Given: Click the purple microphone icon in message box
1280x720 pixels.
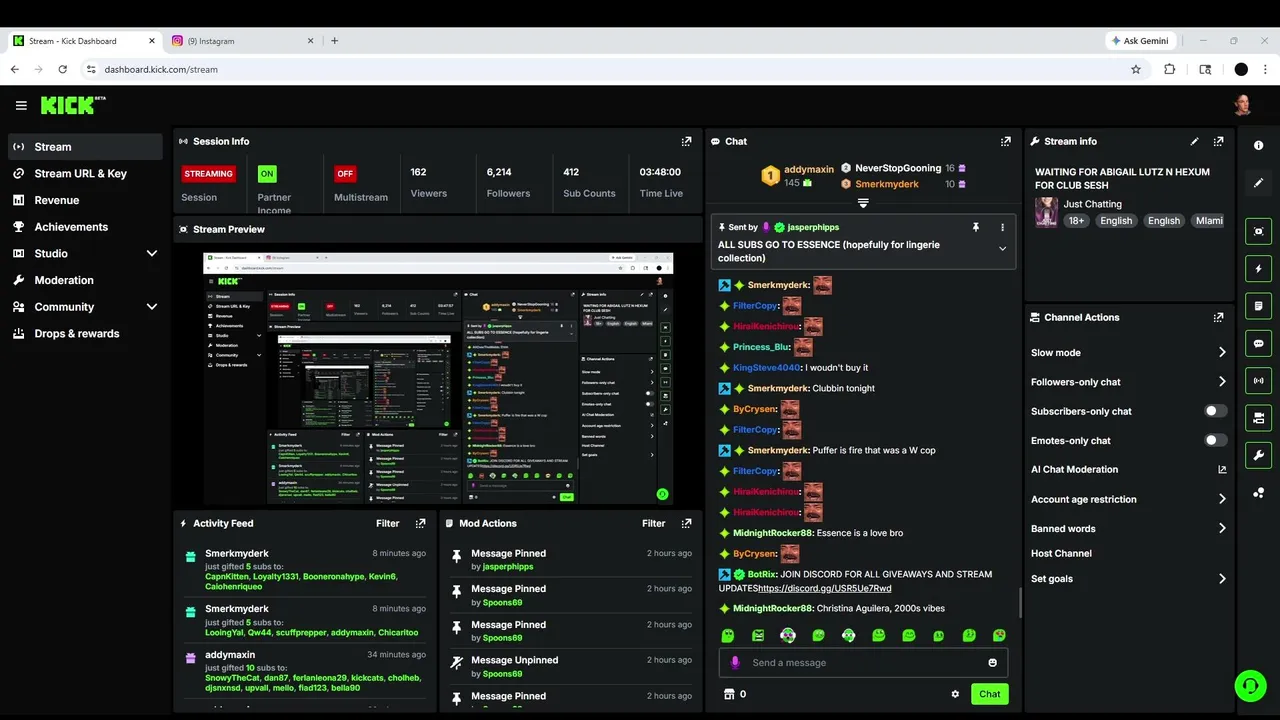Looking at the screenshot, I should [735, 663].
